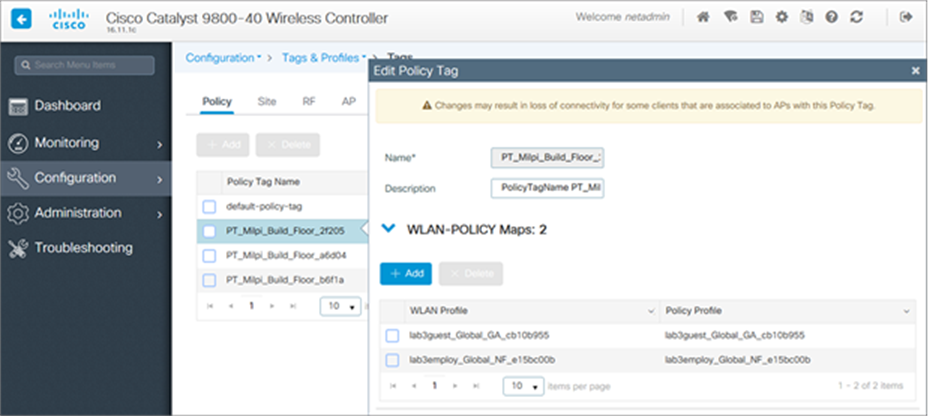Click the Search Menu Items field
928x416 pixels.
click(84, 65)
